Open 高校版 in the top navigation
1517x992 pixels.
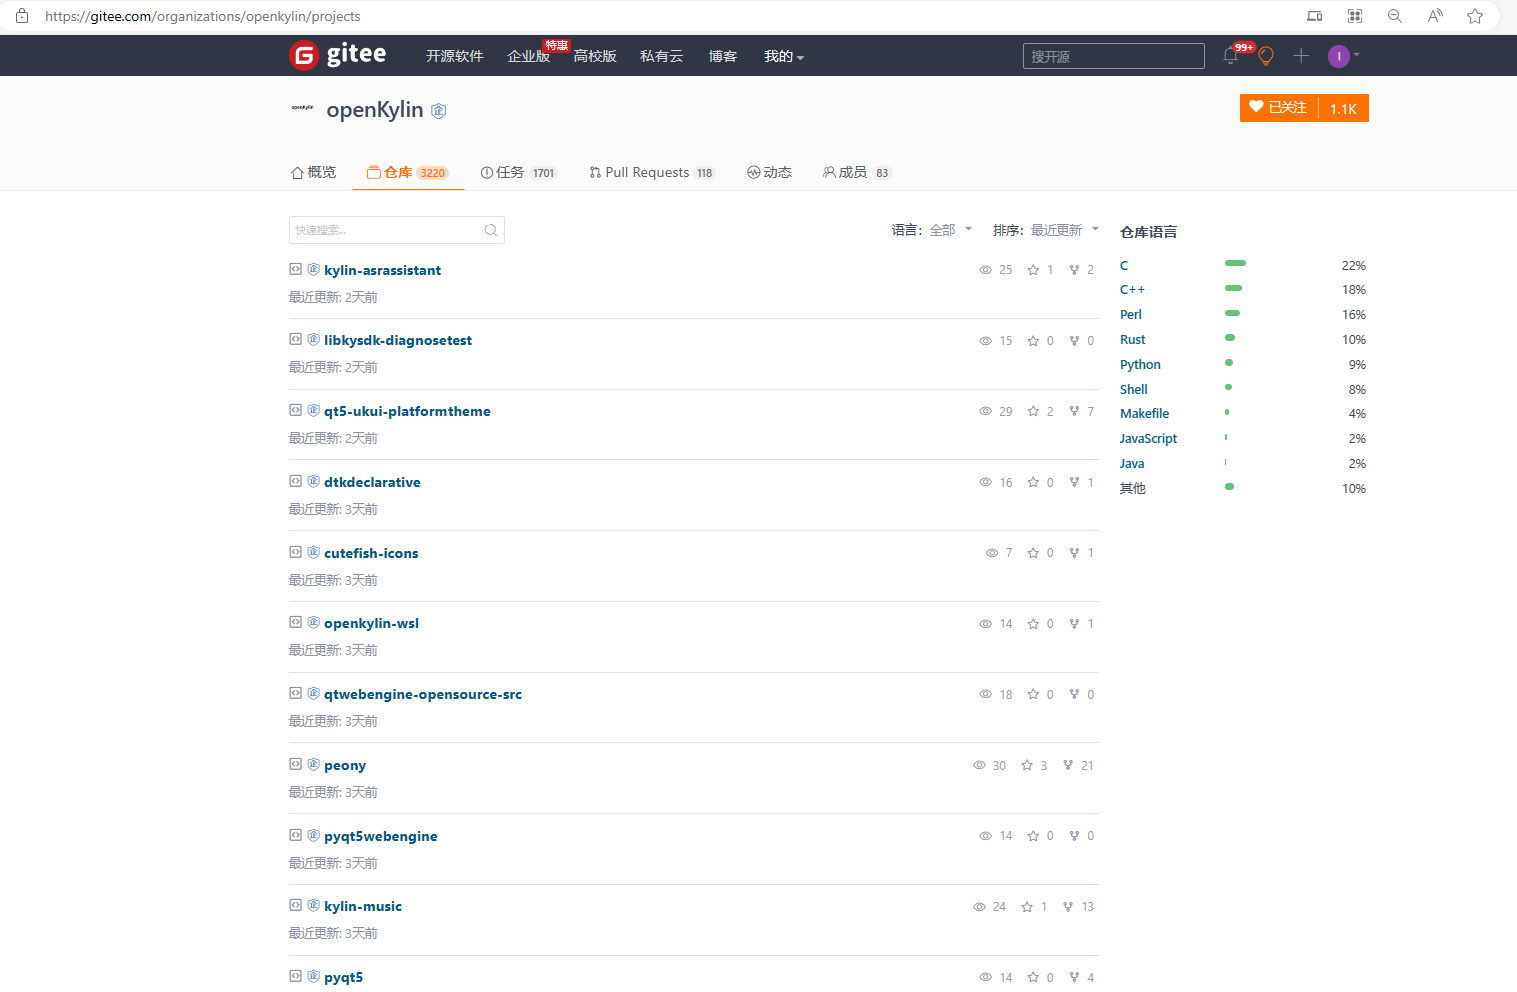tap(595, 56)
